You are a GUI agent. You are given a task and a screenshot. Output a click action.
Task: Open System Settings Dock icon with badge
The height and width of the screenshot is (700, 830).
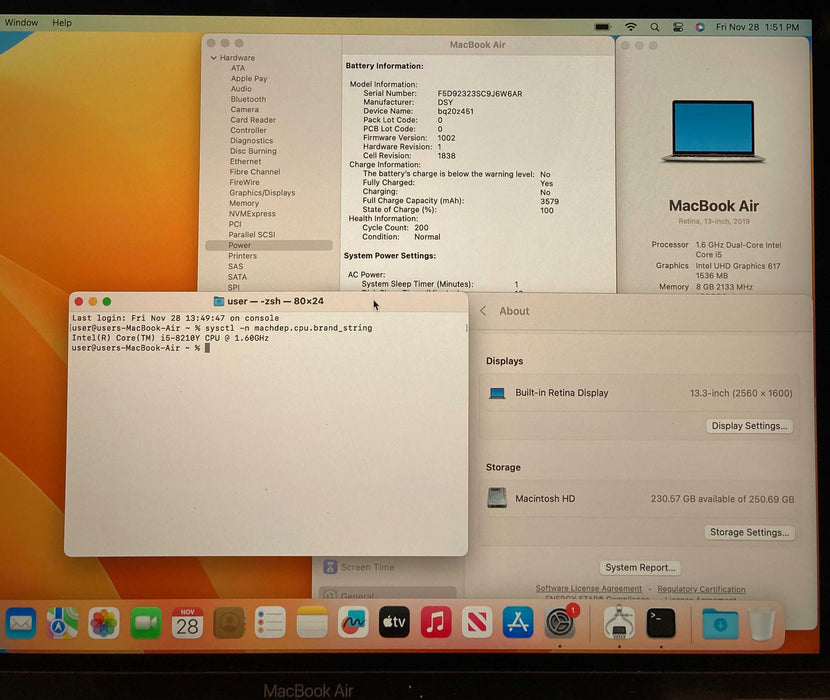(x=561, y=622)
